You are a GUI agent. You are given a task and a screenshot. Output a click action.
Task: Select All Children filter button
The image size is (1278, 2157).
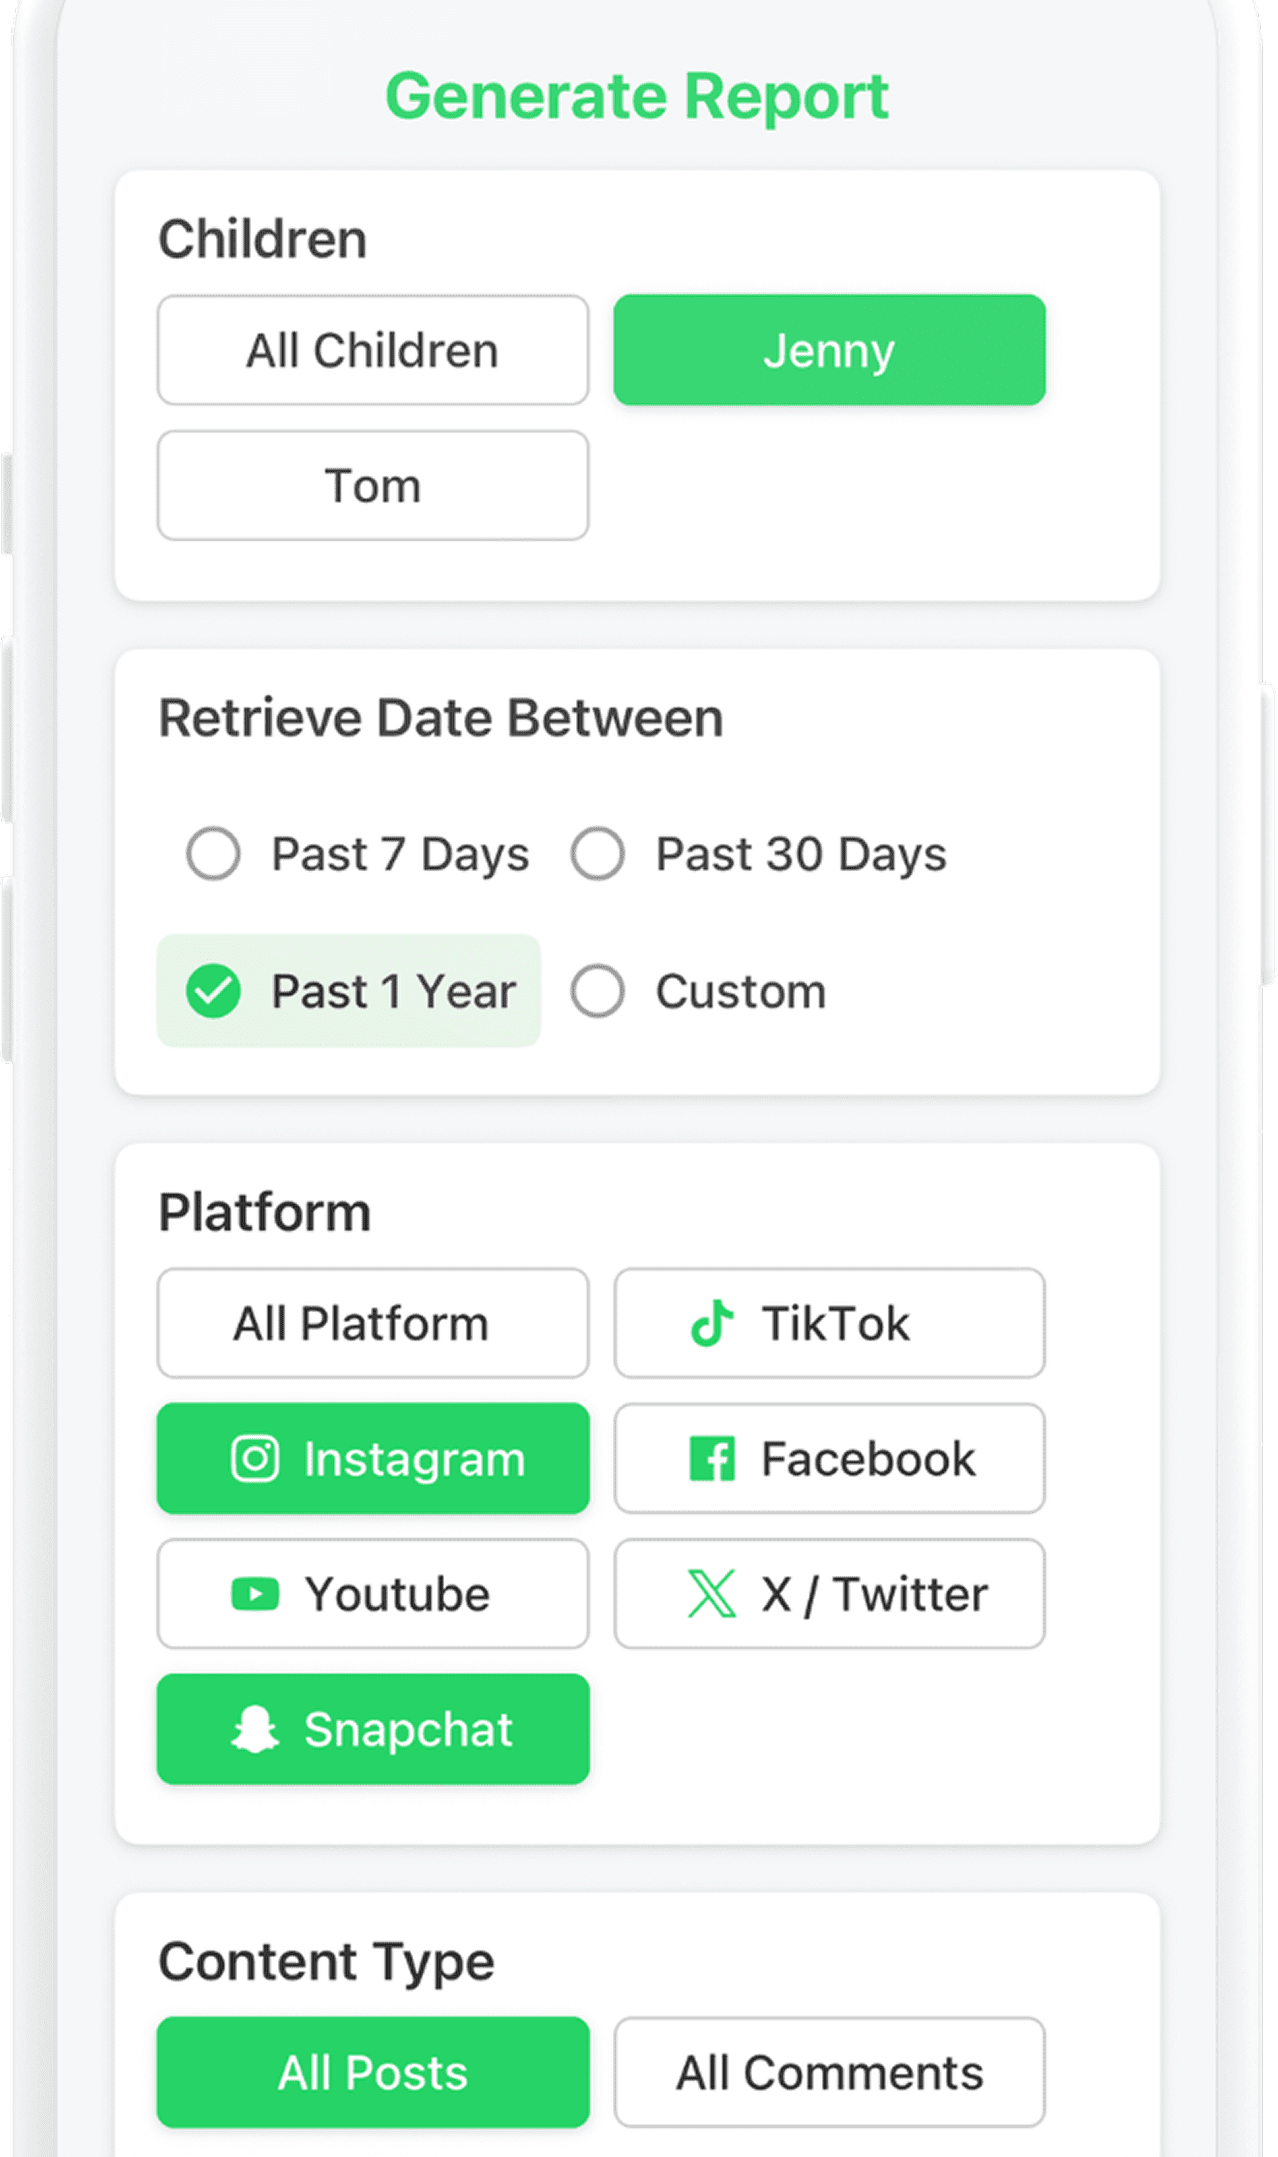click(372, 350)
